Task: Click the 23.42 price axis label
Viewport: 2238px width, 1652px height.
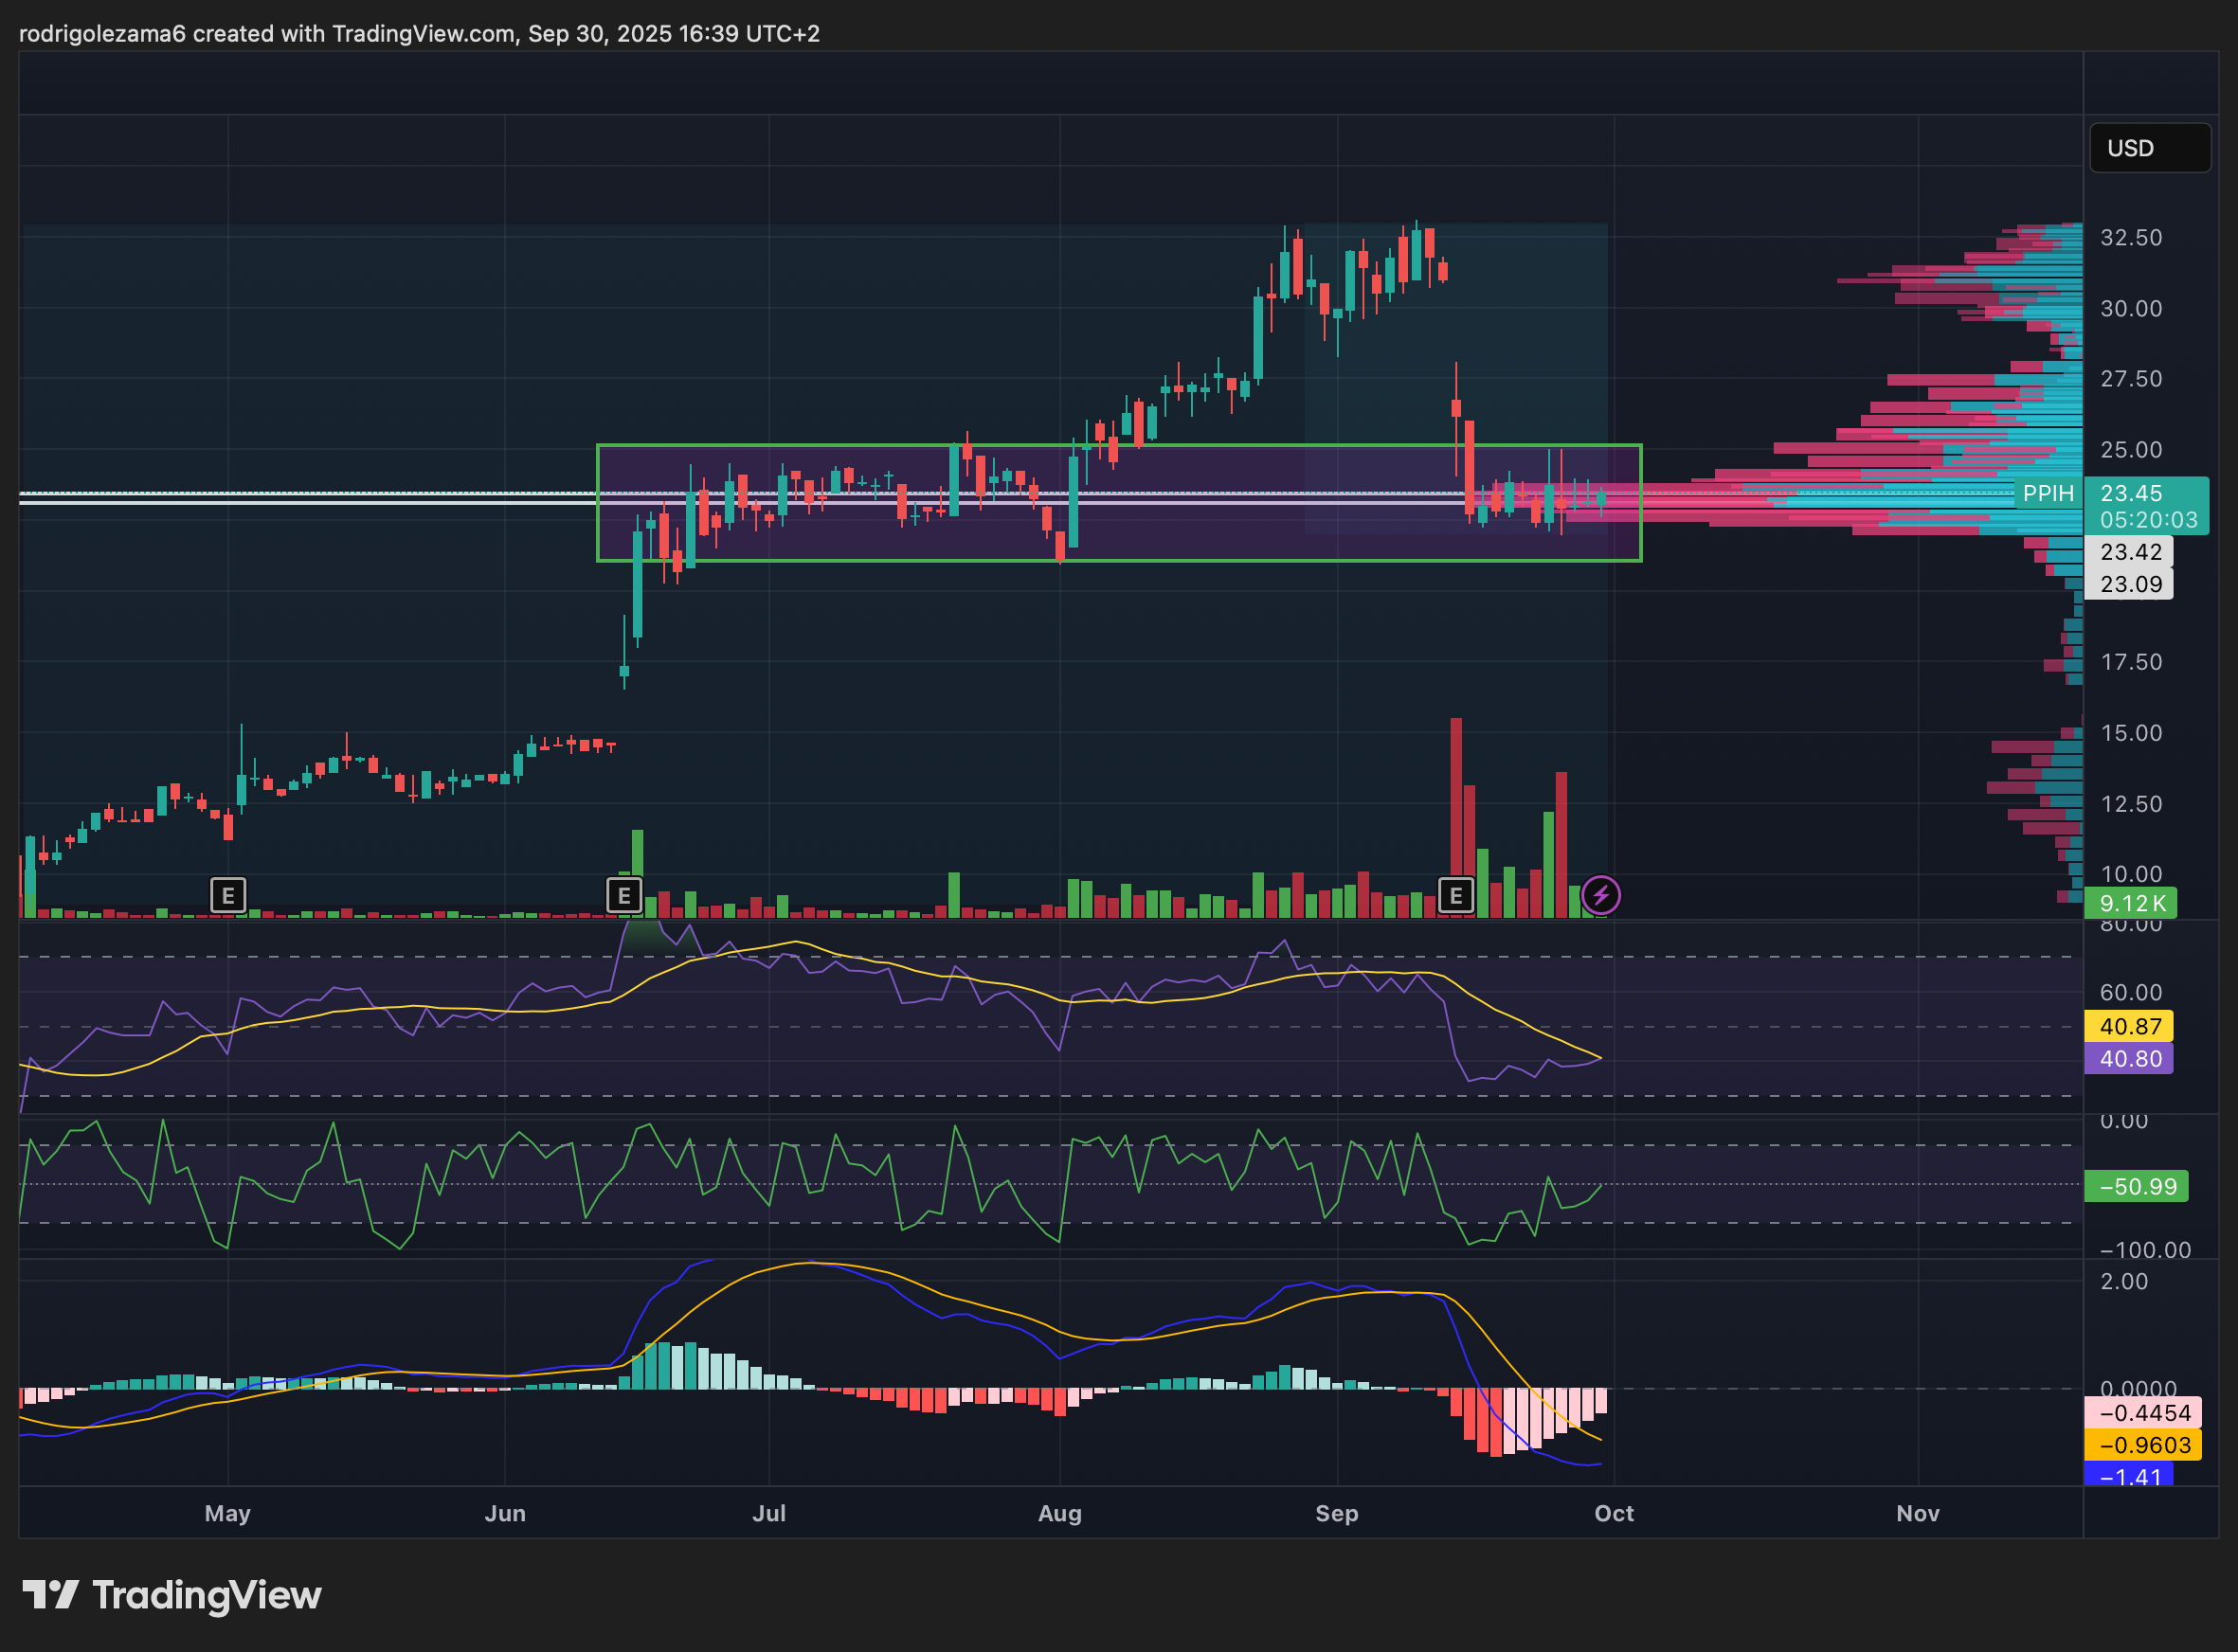Action: (2130, 552)
